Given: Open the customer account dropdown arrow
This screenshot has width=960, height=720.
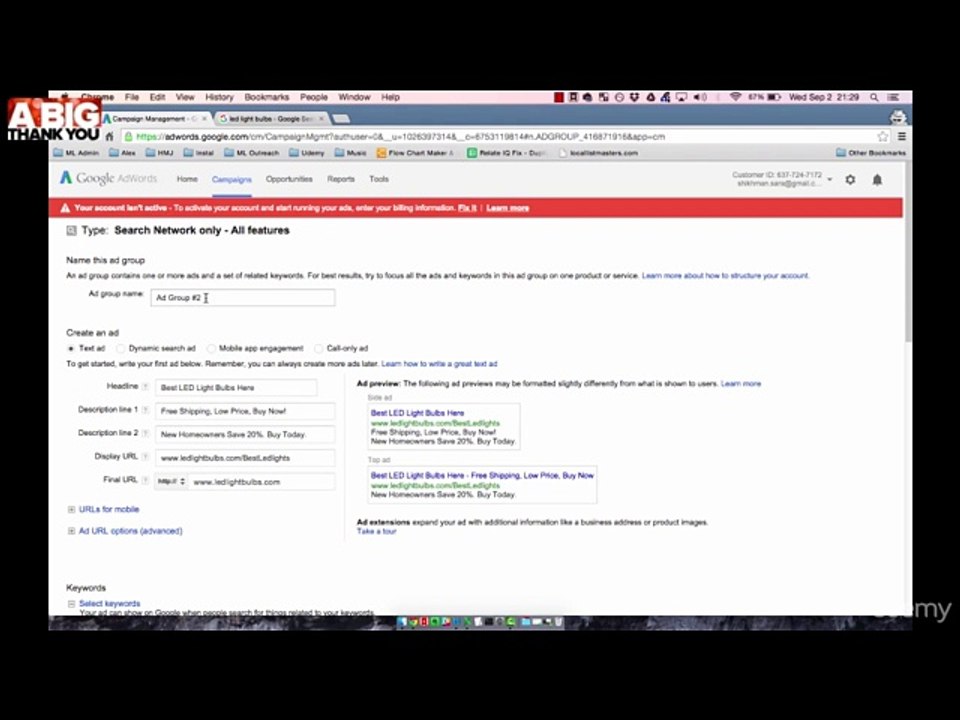Looking at the screenshot, I should (830, 179).
